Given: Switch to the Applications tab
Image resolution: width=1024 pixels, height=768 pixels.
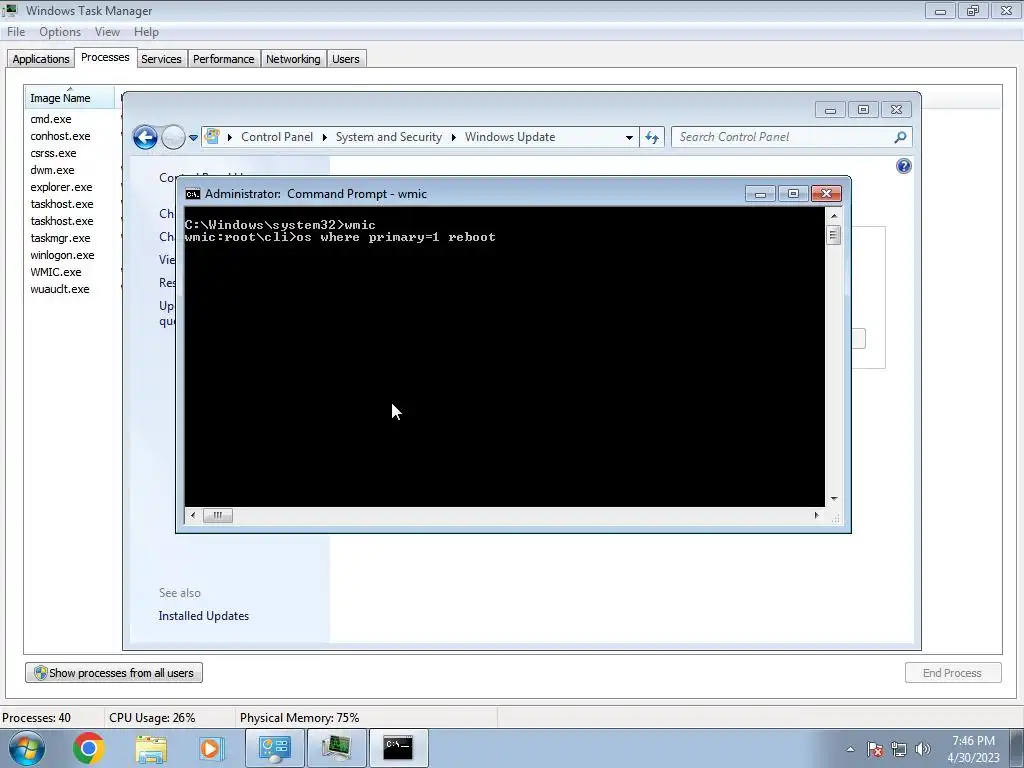Looking at the screenshot, I should [x=40, y=59].
